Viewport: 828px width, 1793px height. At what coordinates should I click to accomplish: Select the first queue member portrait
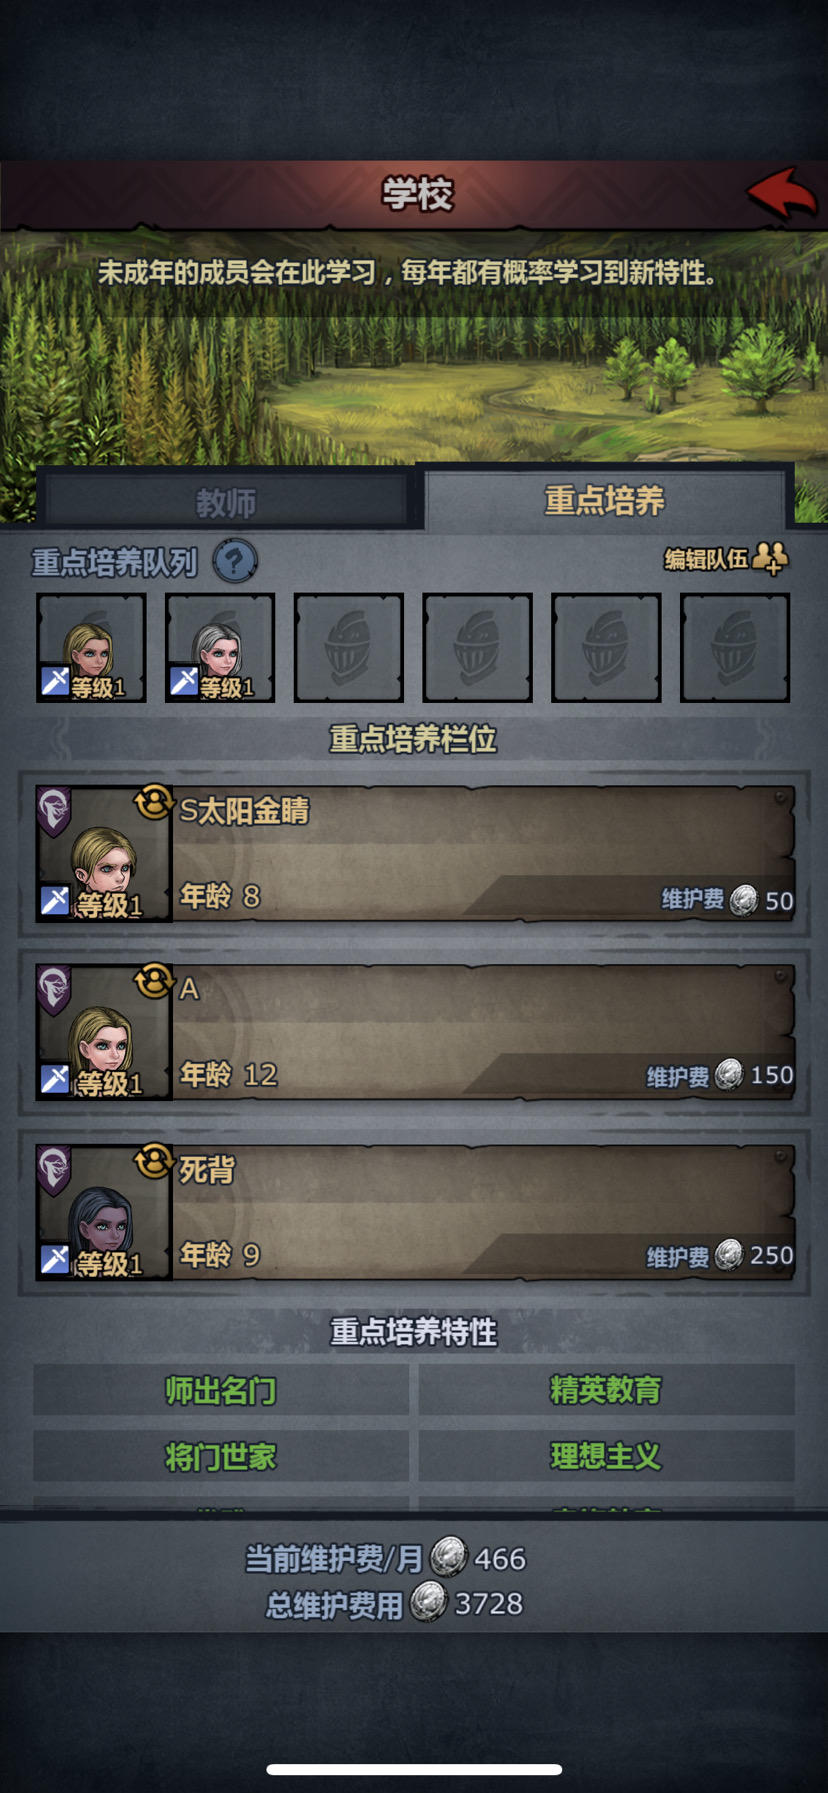click(x=91, y=647)
